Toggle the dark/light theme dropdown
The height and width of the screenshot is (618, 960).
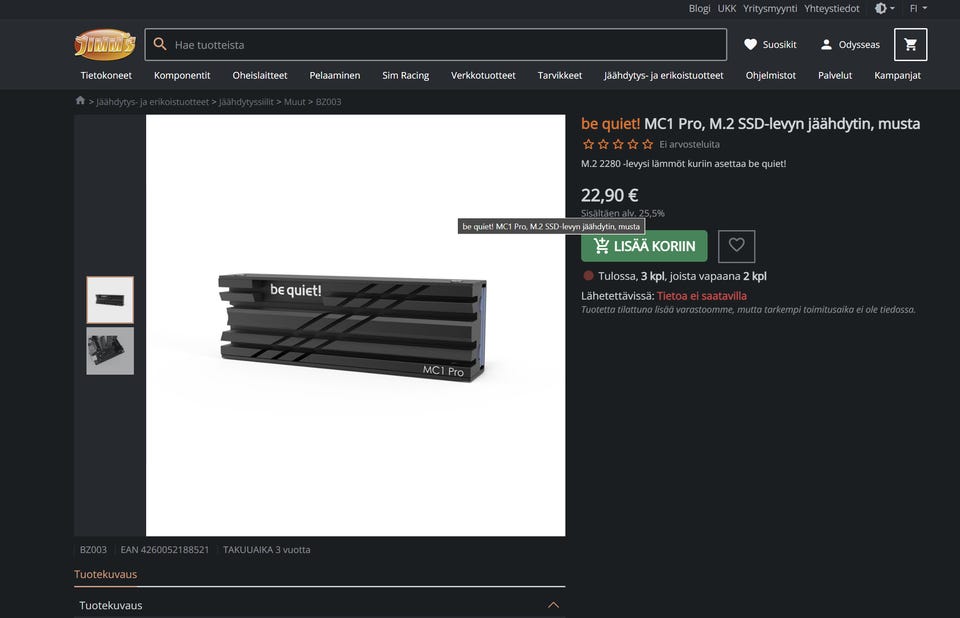coord(885,9)
